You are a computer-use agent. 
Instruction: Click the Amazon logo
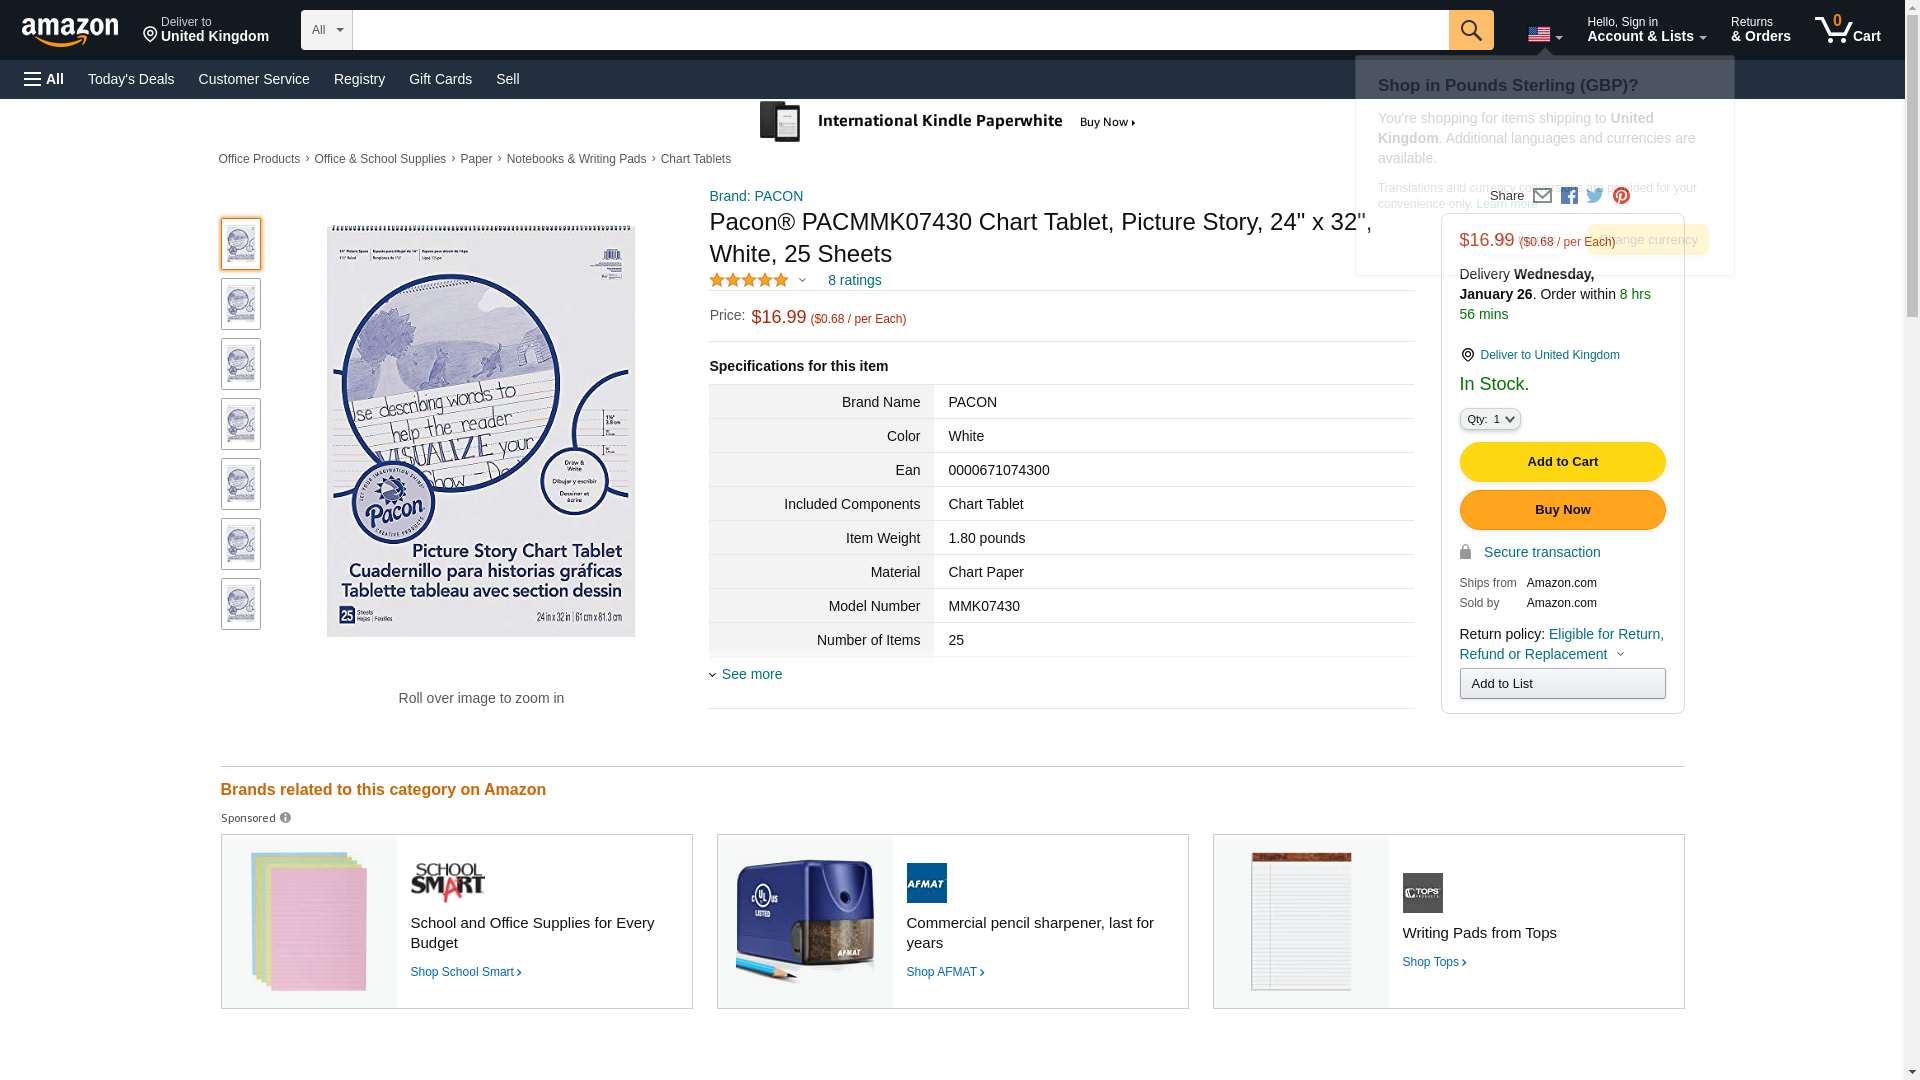point(70,31)
